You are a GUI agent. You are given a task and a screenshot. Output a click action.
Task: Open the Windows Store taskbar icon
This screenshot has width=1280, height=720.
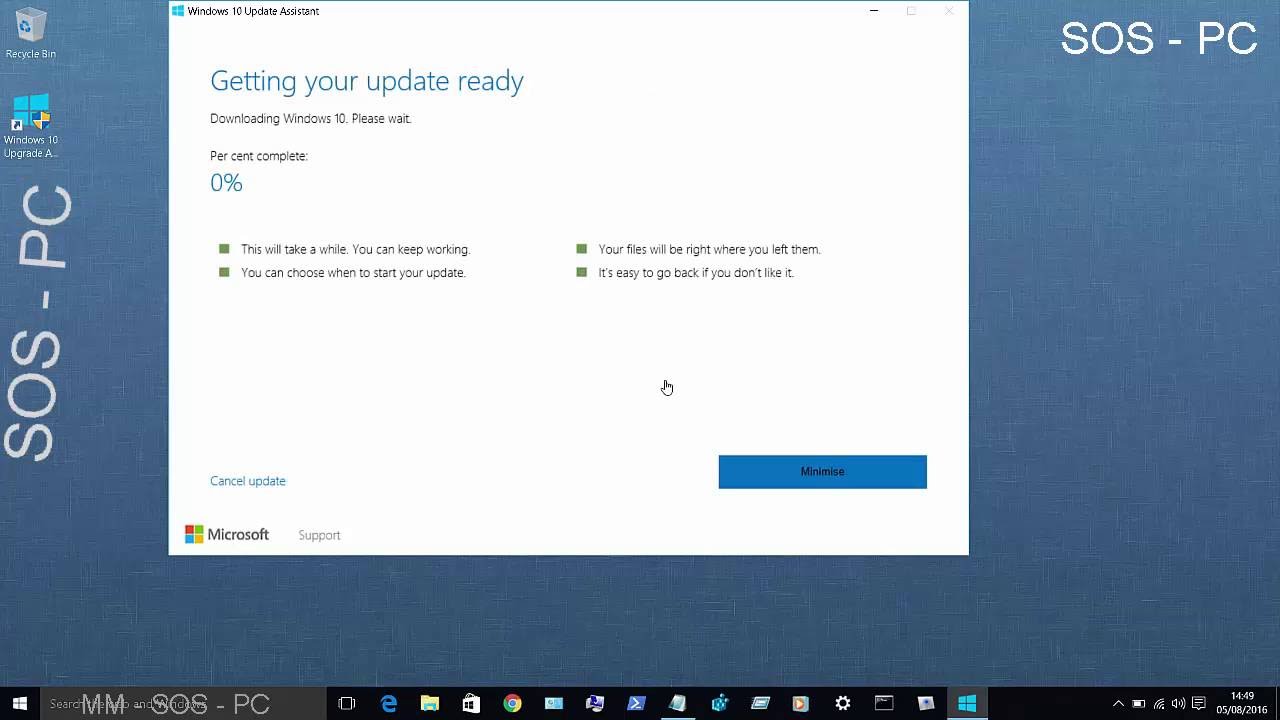[471, 704]
